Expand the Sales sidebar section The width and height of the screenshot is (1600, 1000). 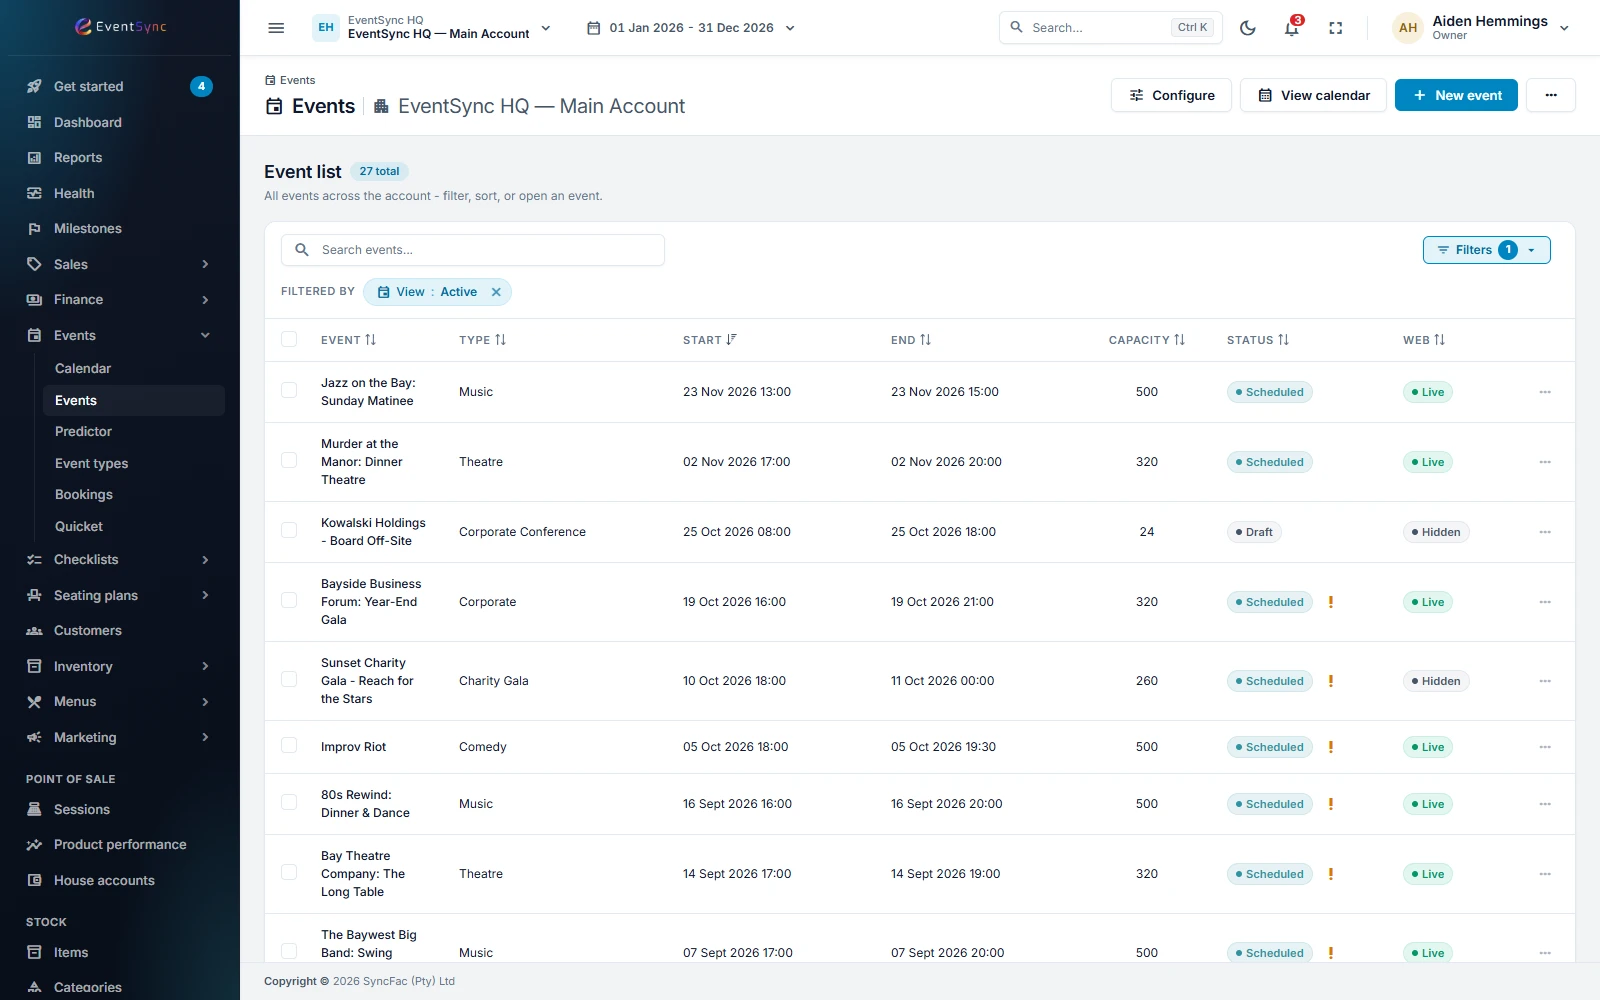(x=120, y=264)
